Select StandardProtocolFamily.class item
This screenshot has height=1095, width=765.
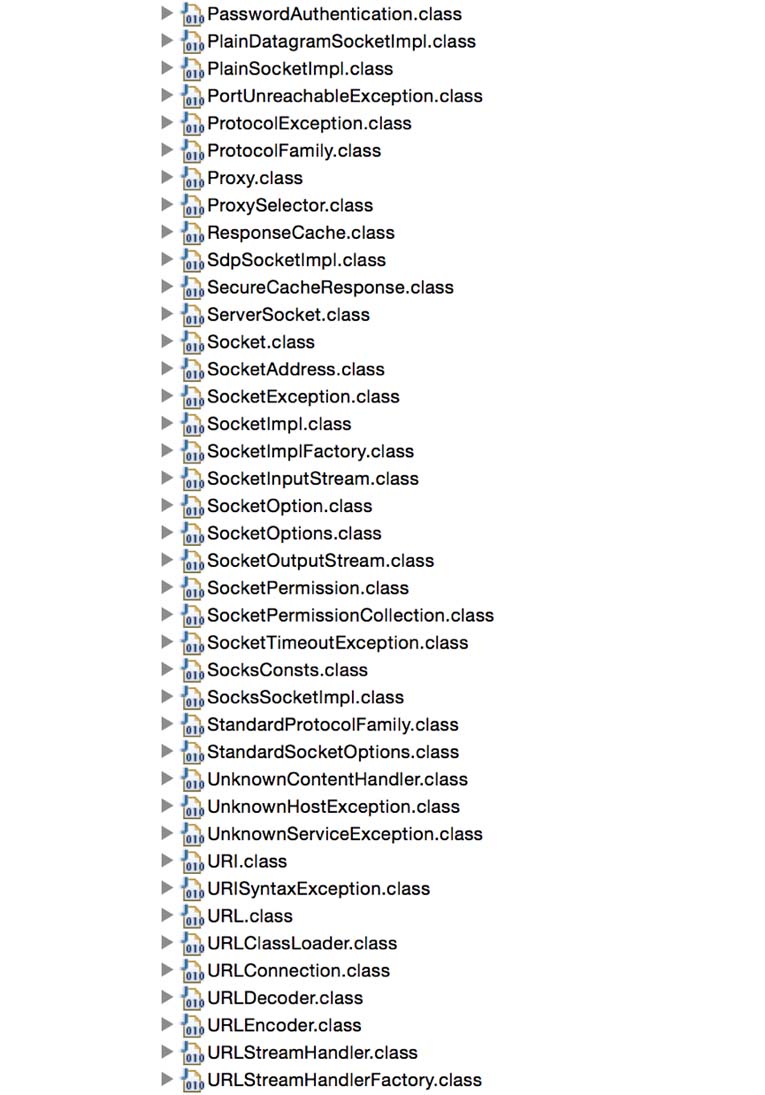(333, 725)
